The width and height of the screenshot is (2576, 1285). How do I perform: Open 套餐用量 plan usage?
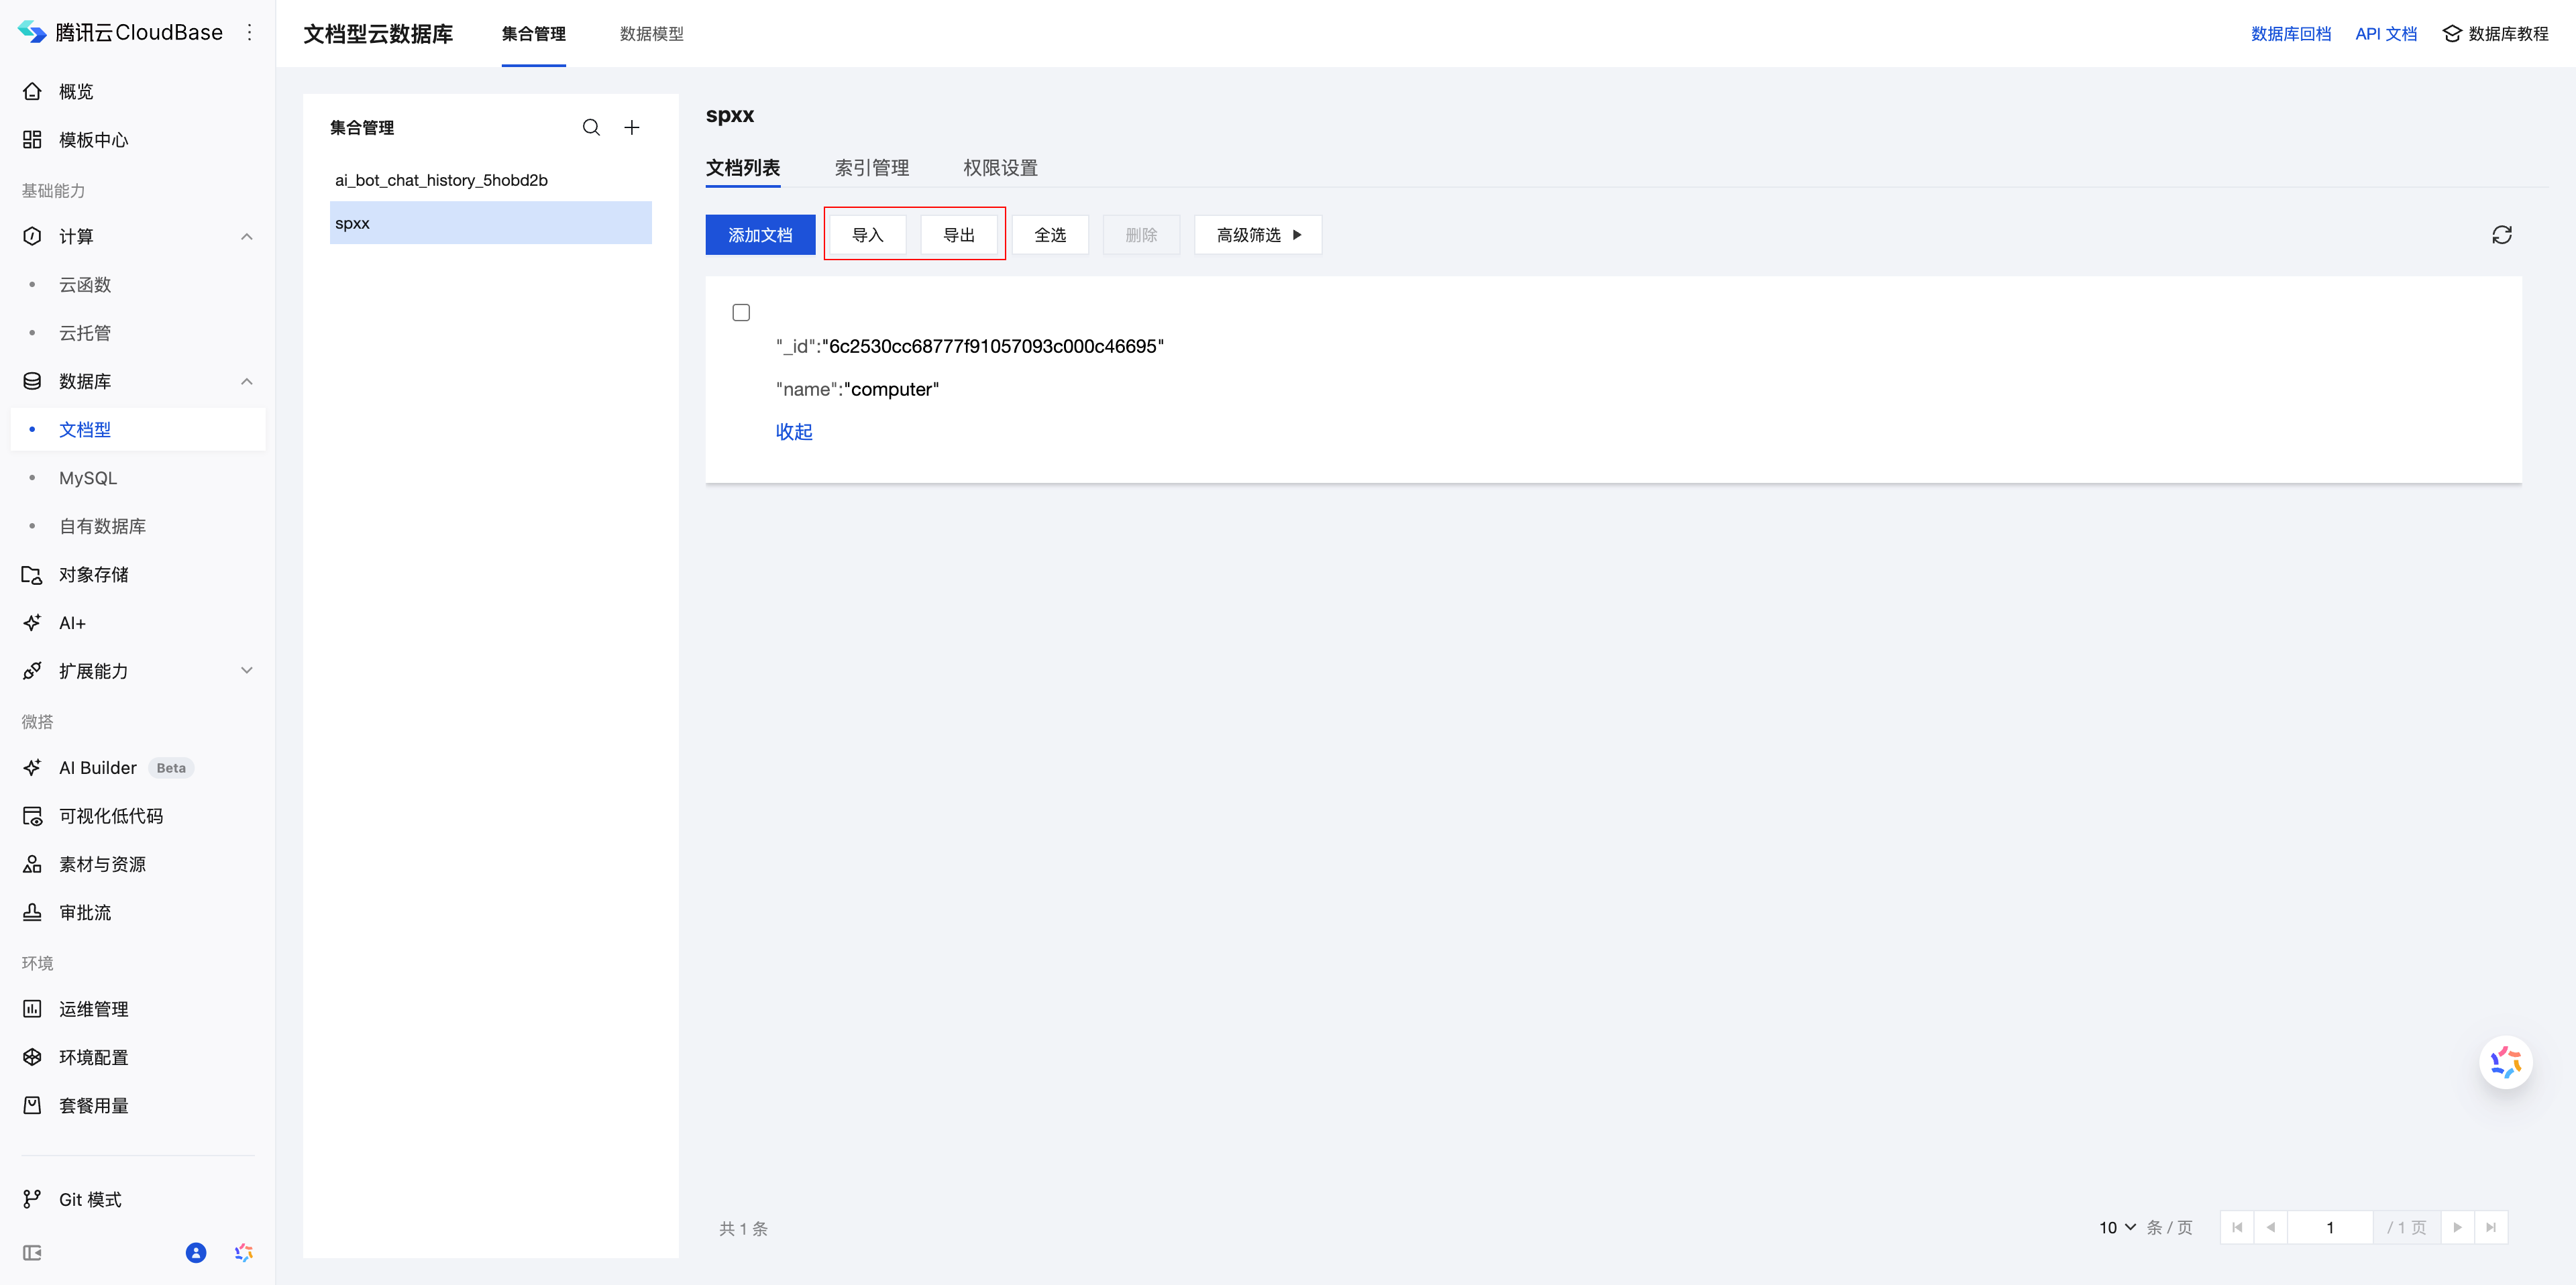[93, 1106]
